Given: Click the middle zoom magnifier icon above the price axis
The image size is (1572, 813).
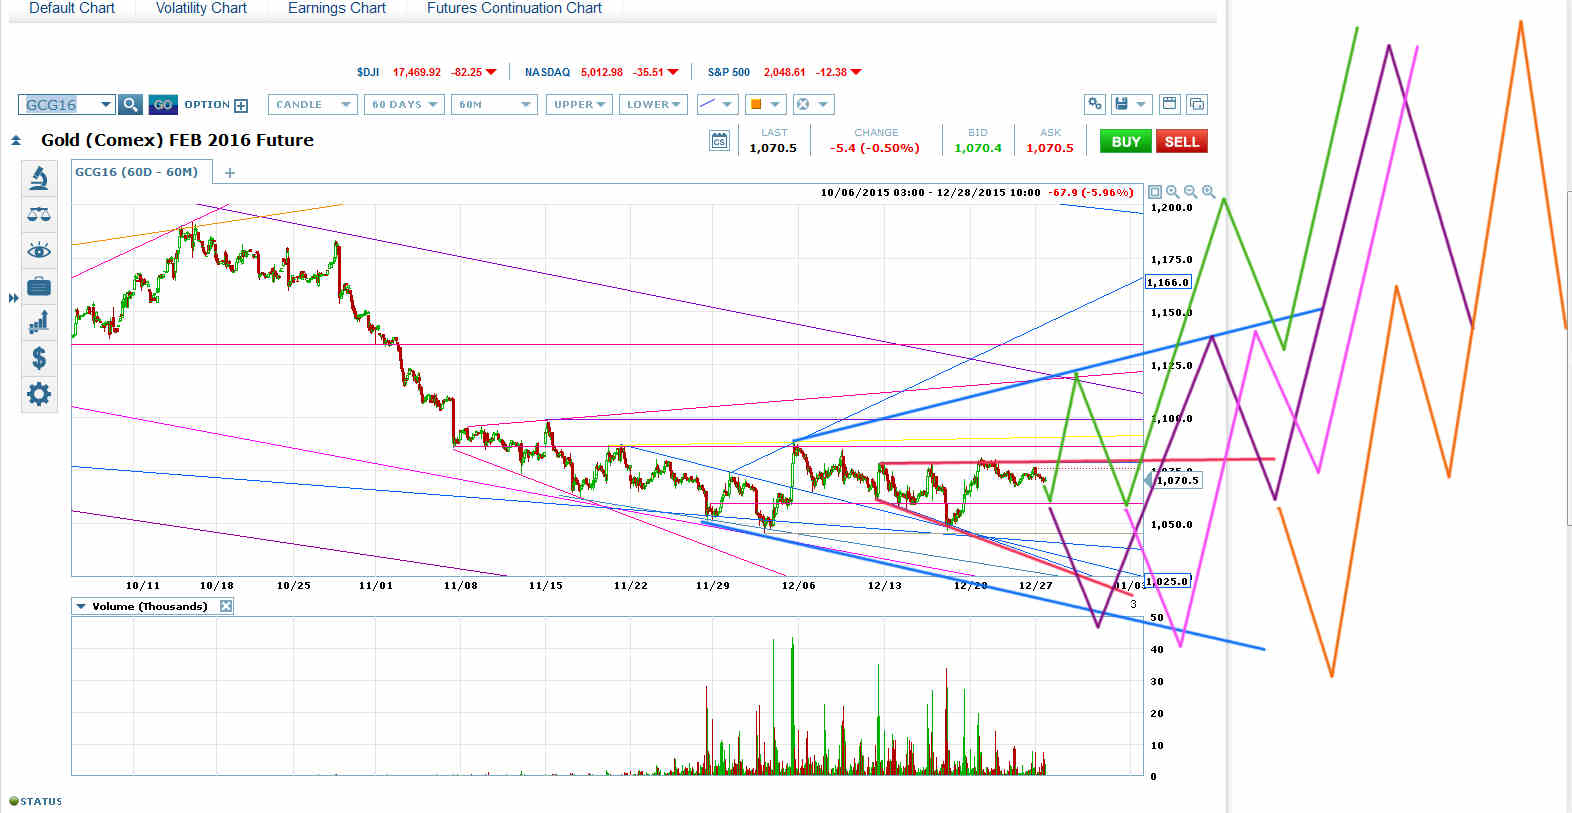Looking at the screenshot, I should [x=1190, y=192].
